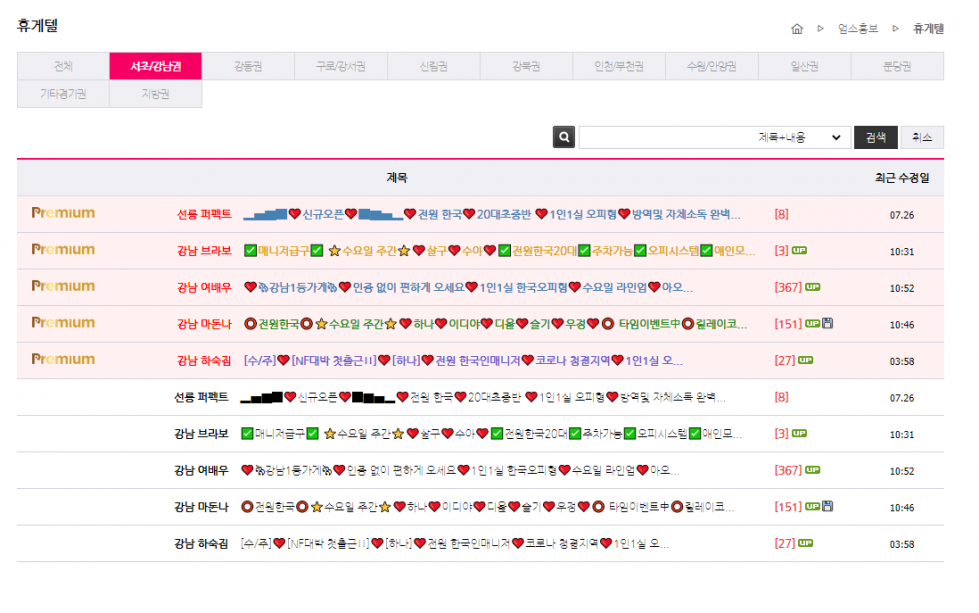Screen dimensions: 979x613
Task: Open non-premium 강남 하숙집 post title
Action: [455, 544]
